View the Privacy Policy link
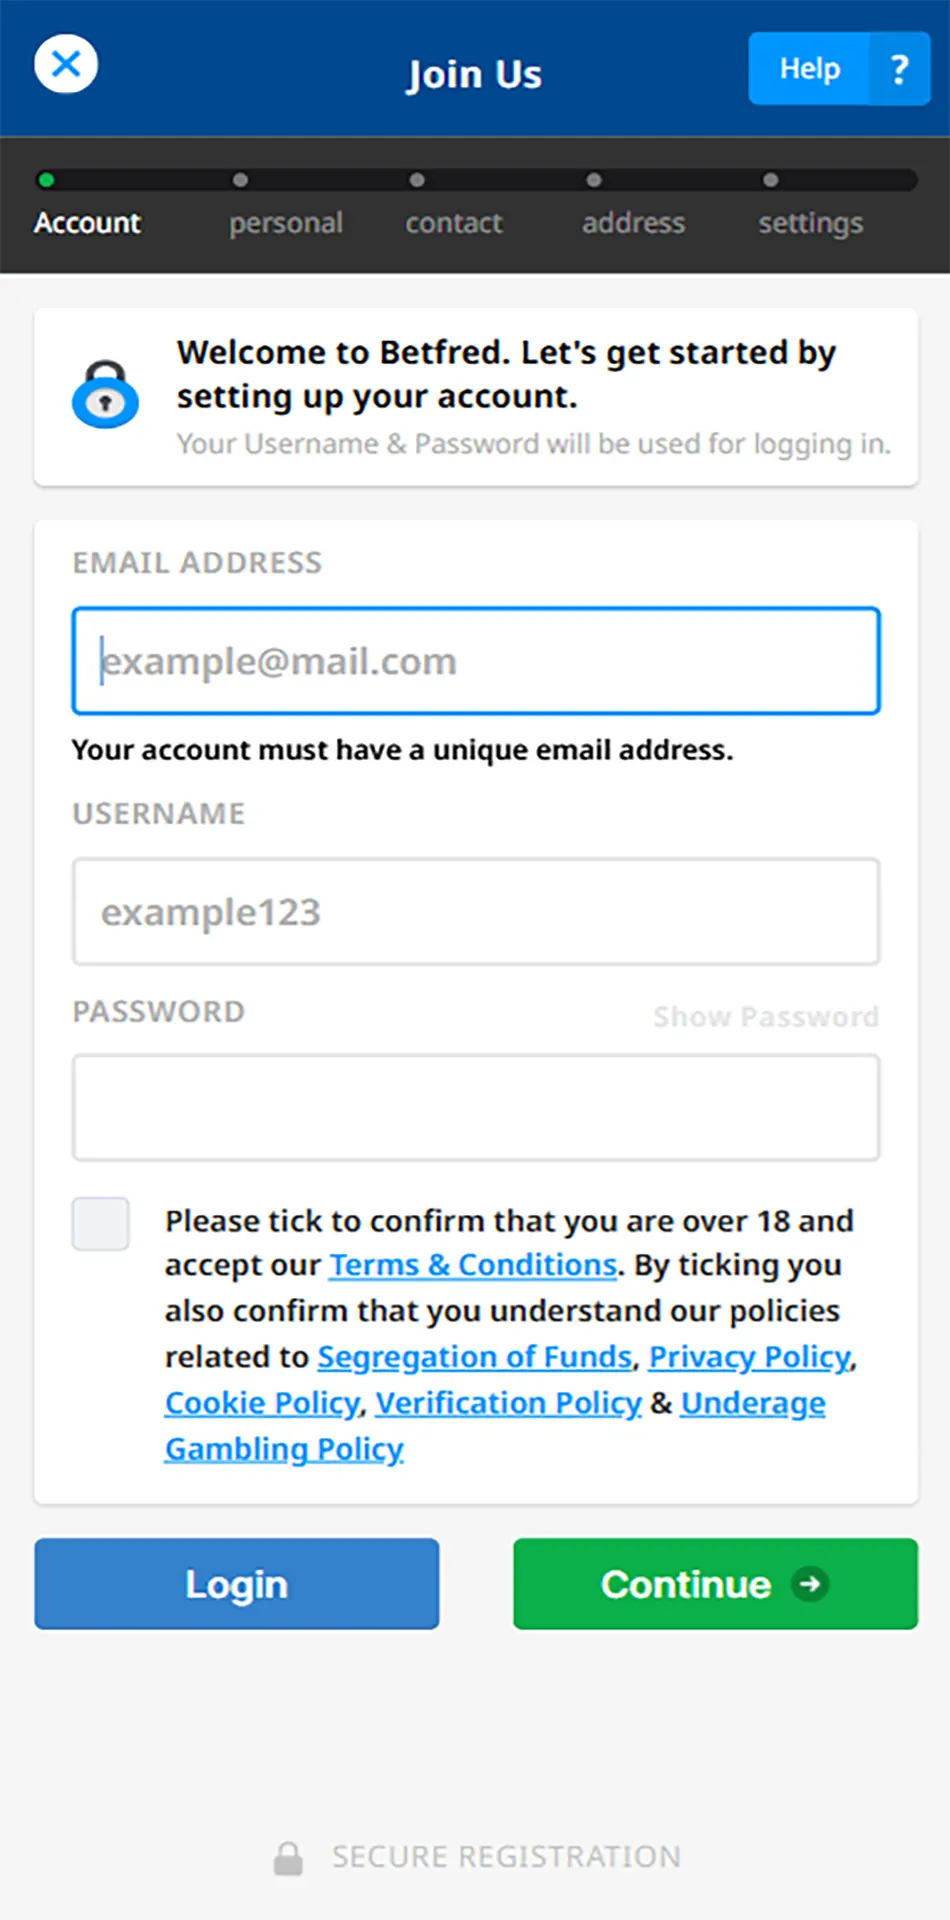950x1920 pixels. coord(750,1357)
